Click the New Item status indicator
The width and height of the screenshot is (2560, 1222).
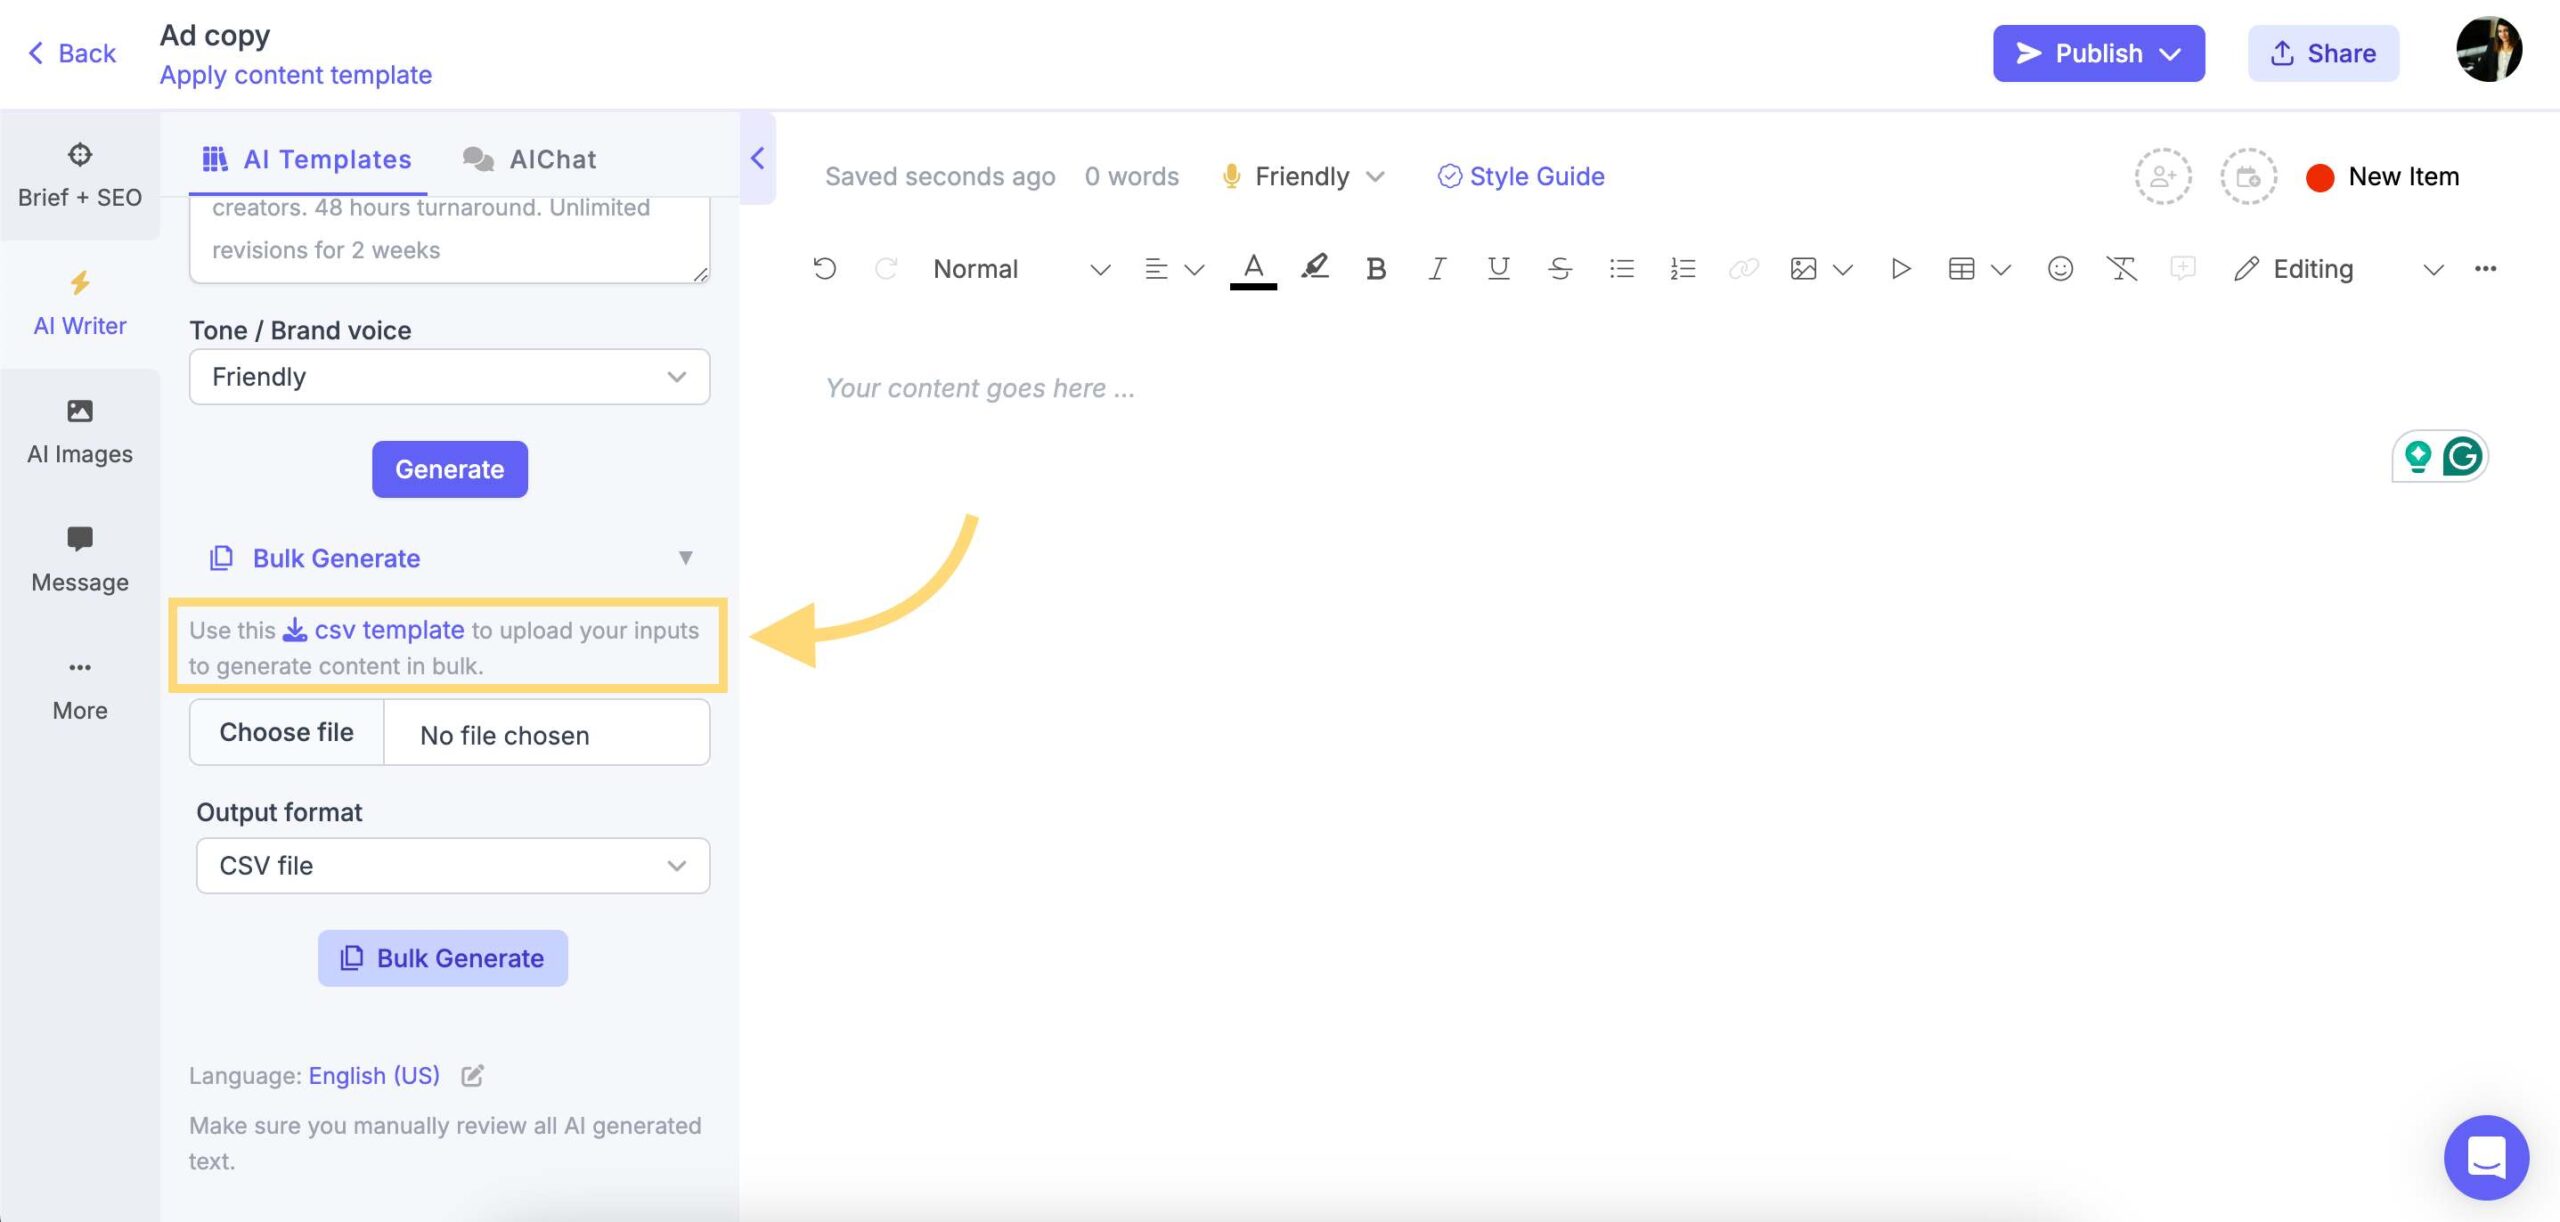[2382, 177]
